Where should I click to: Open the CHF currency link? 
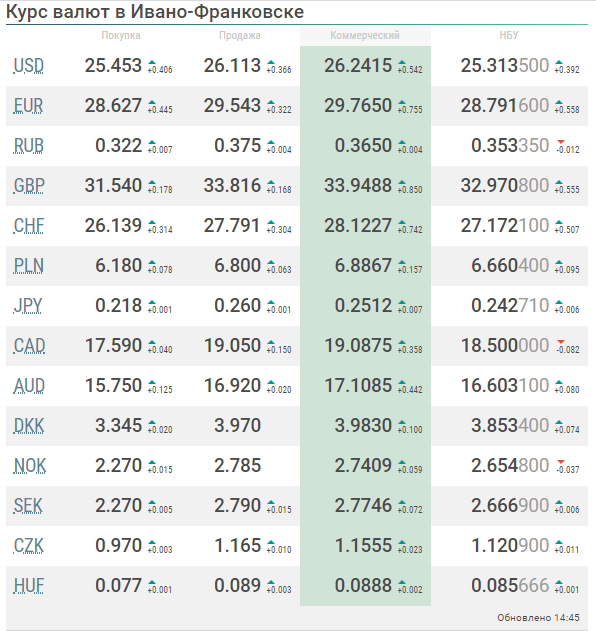point(29,226)
